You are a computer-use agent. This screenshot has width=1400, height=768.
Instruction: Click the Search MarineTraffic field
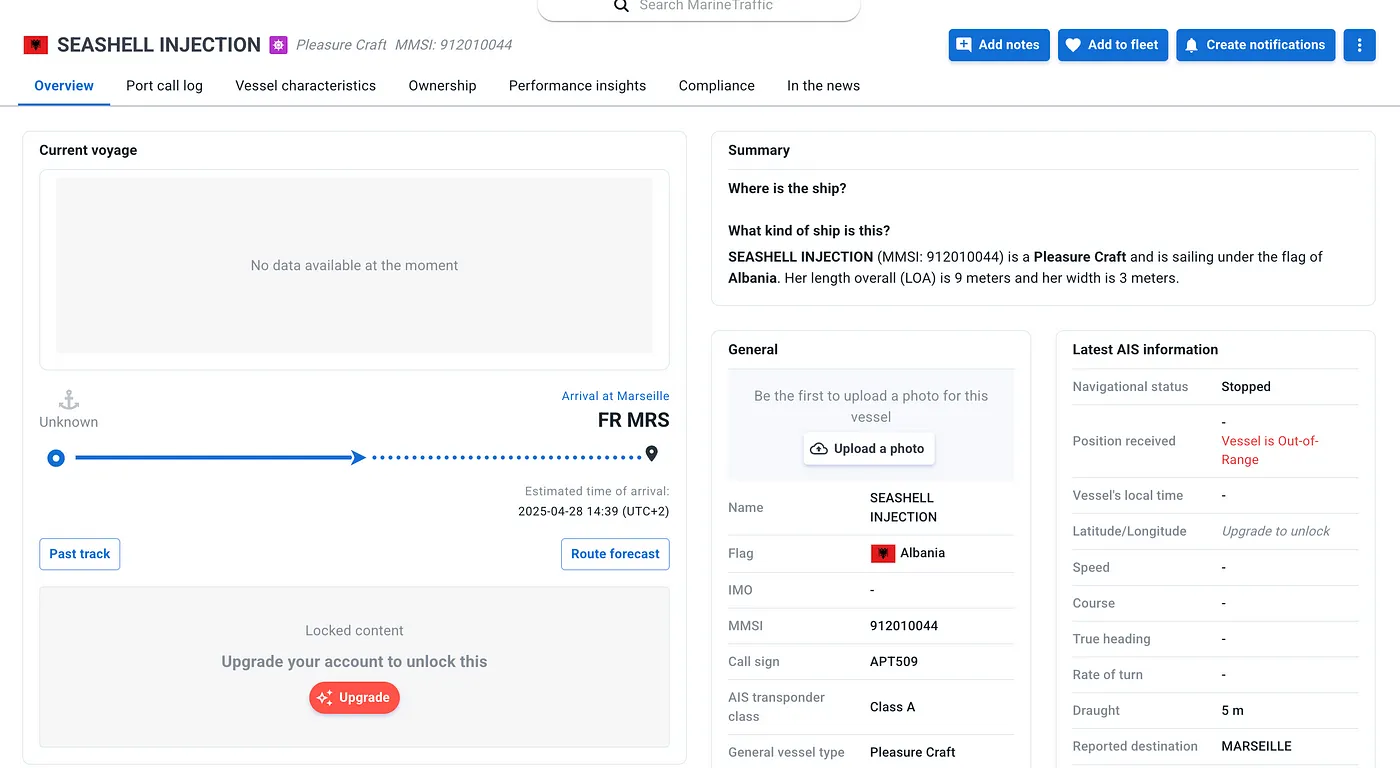point(699,8)
